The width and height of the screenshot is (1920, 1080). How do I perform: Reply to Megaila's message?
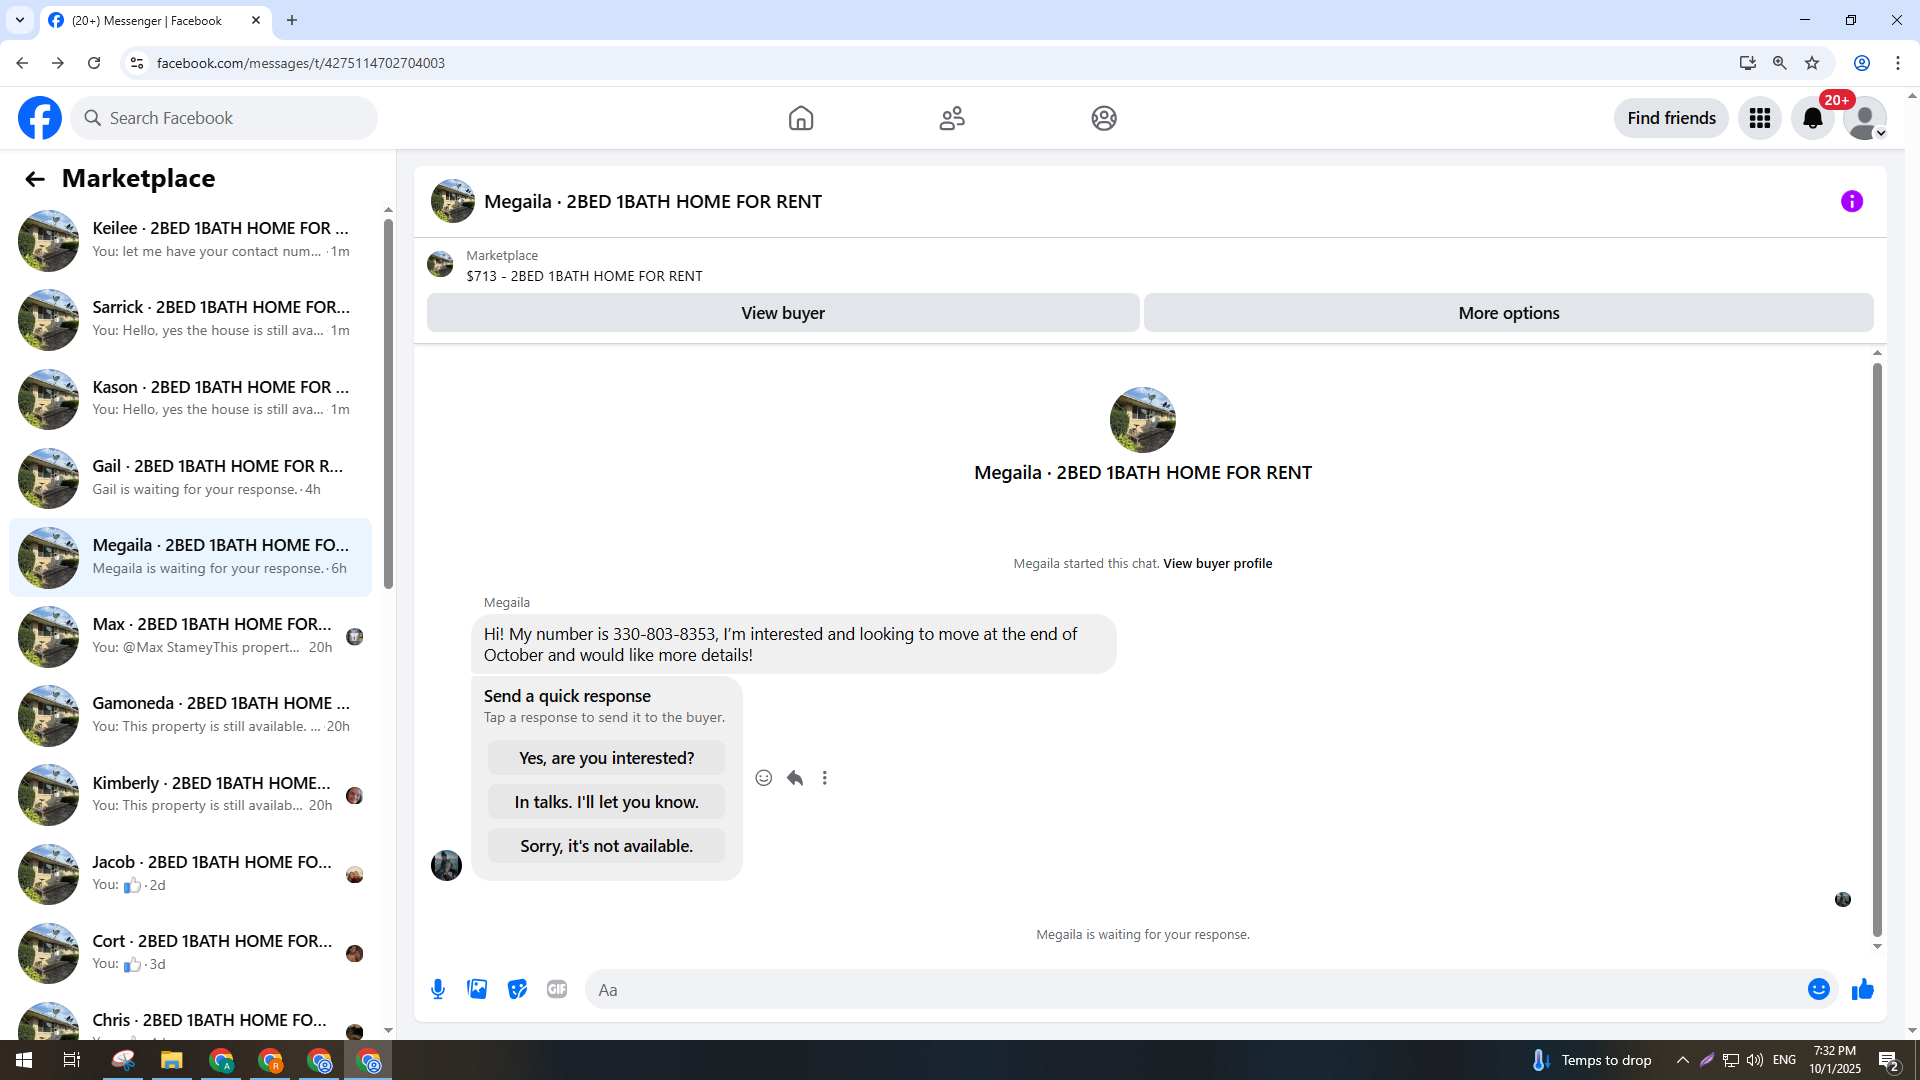coord(795,778)
